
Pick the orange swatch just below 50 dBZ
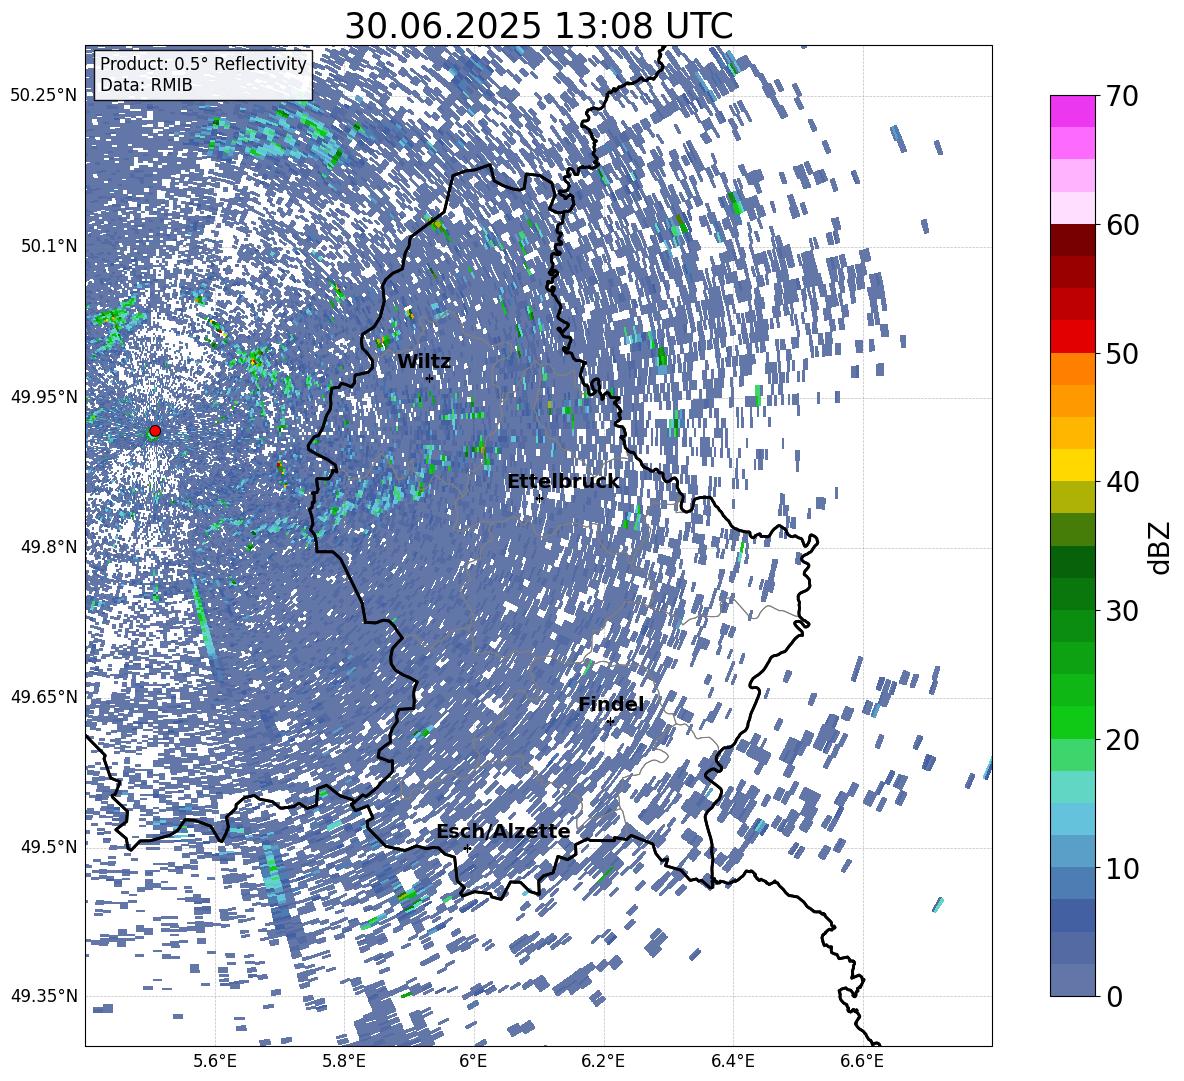click(x=1072, y=369)
